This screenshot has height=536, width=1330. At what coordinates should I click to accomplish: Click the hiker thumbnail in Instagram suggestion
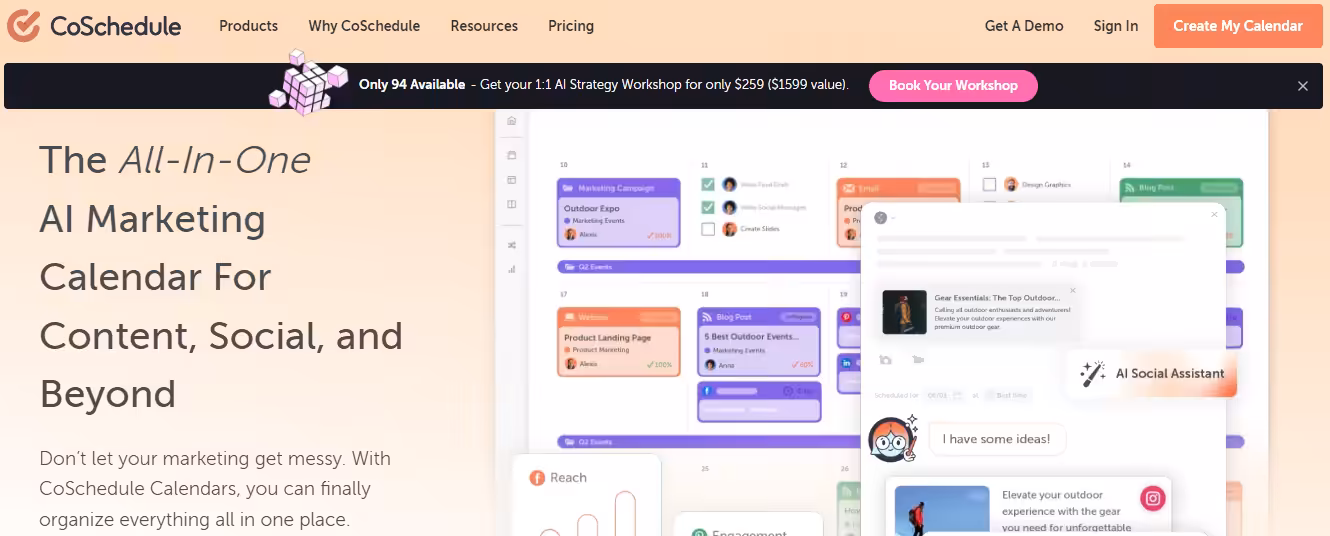(x=942, y=511)
